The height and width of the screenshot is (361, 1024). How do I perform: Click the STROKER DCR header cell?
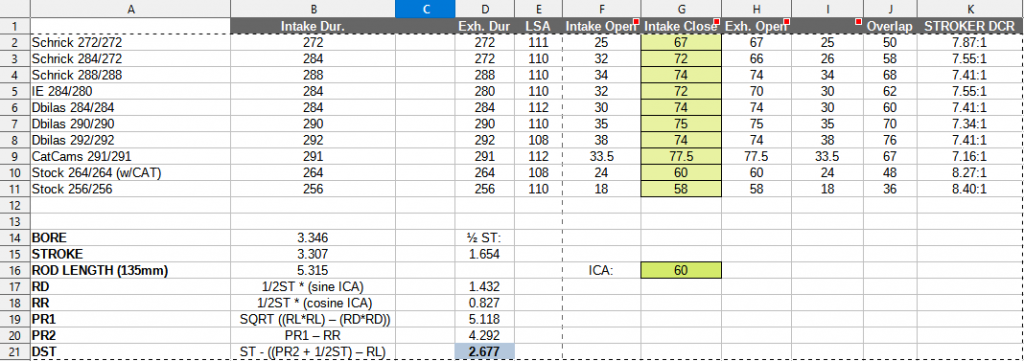coord(970,26)
